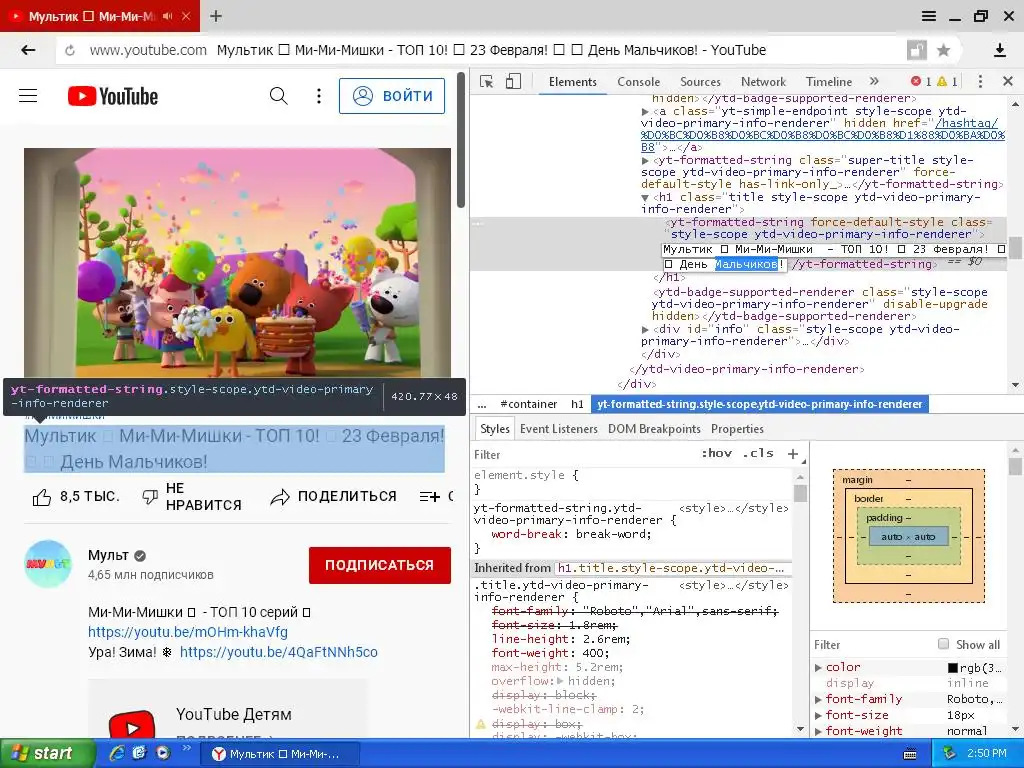Open link youtu.be/mOHm-khaVfg
The height and width of the screenshot is (768, 1024).
(188, 632)
